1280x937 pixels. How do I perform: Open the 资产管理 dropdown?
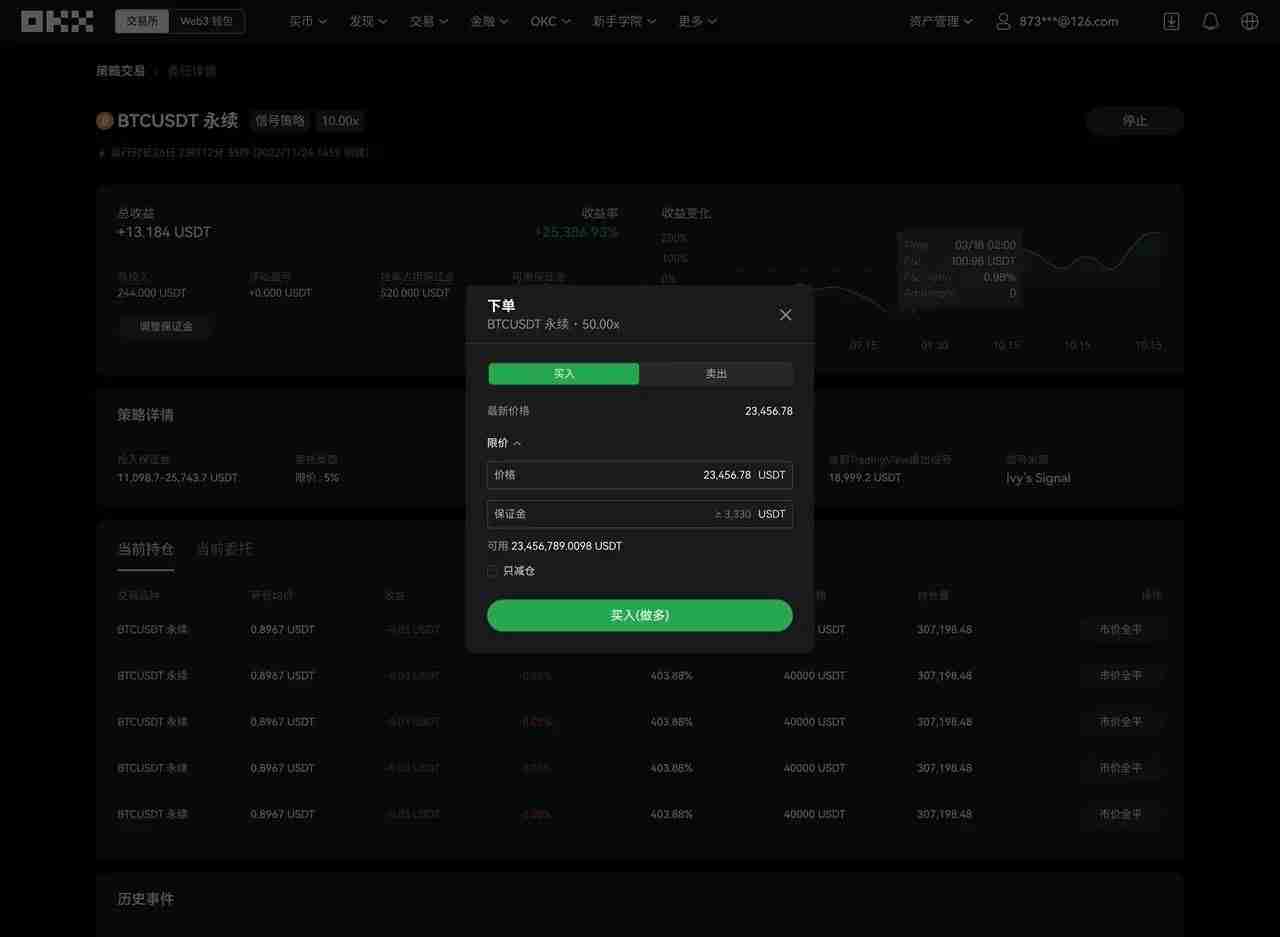(938, 20)
